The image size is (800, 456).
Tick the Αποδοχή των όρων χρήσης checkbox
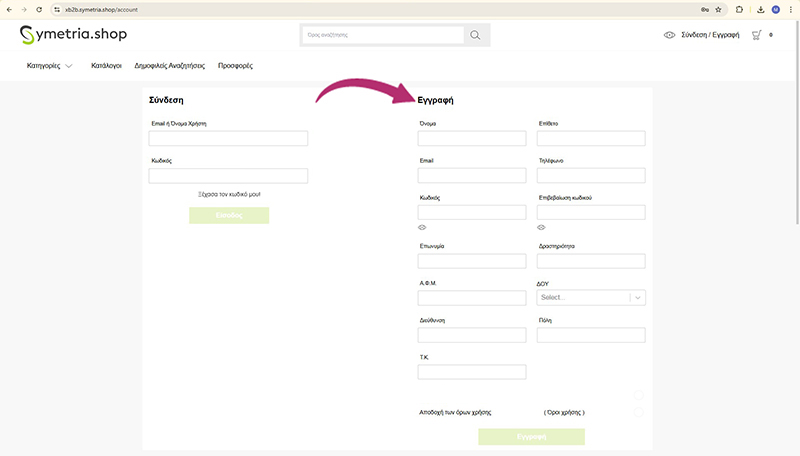(x=638, y=411)
